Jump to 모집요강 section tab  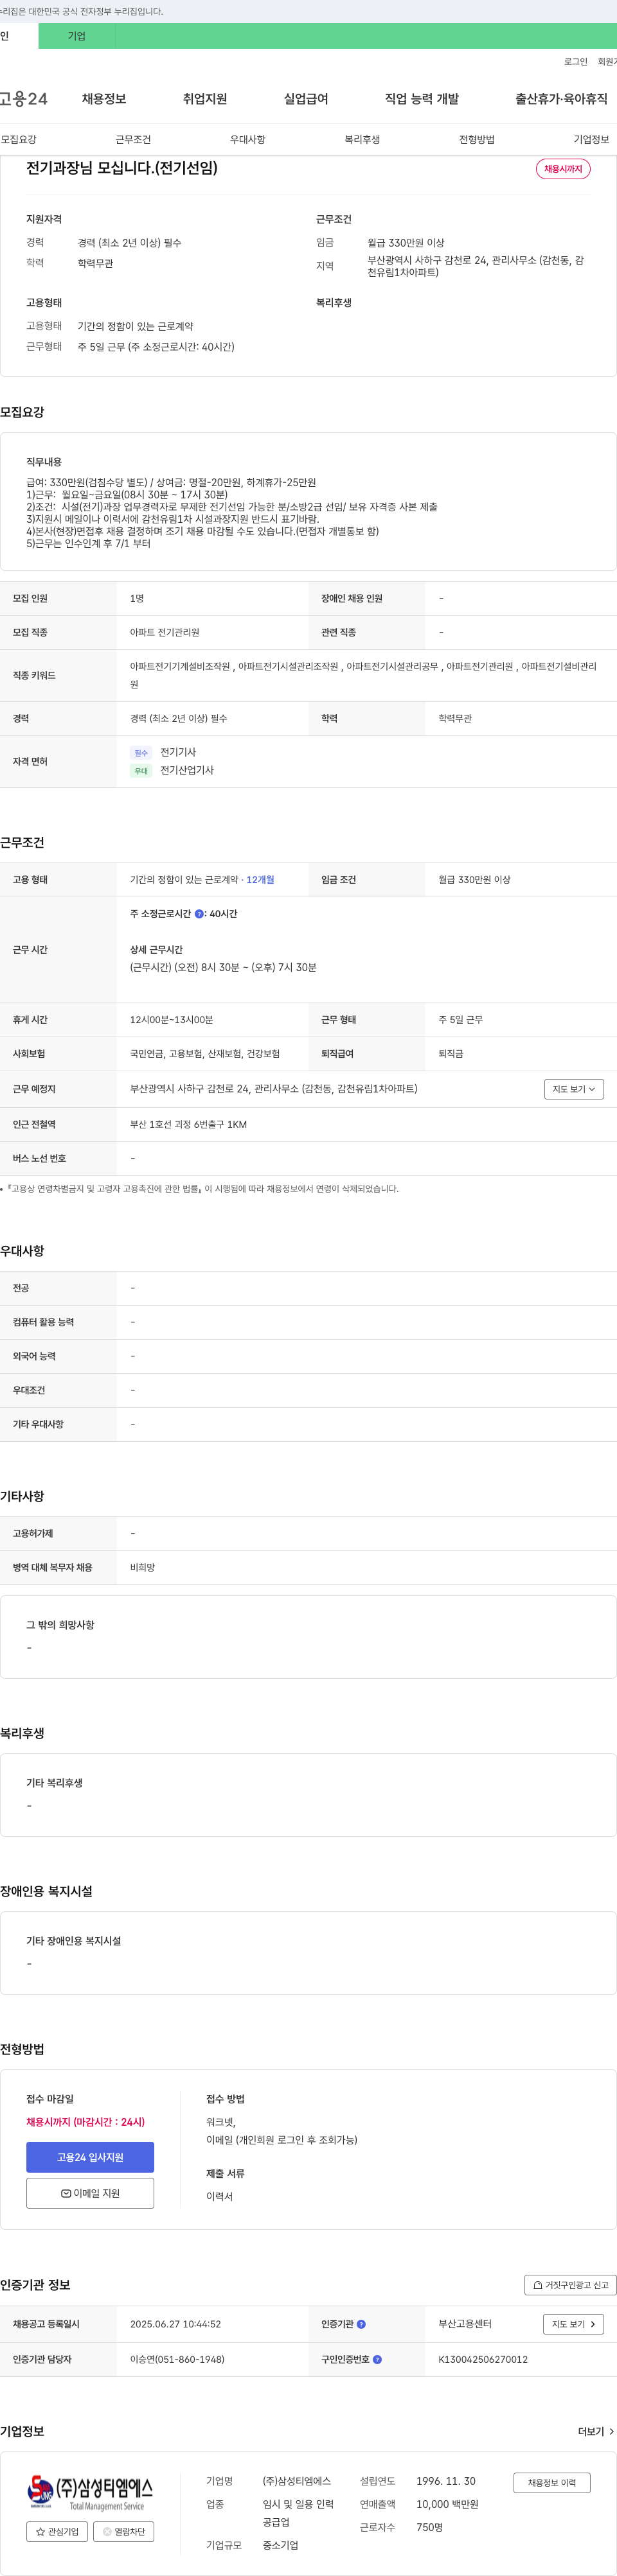click(19, 139)
